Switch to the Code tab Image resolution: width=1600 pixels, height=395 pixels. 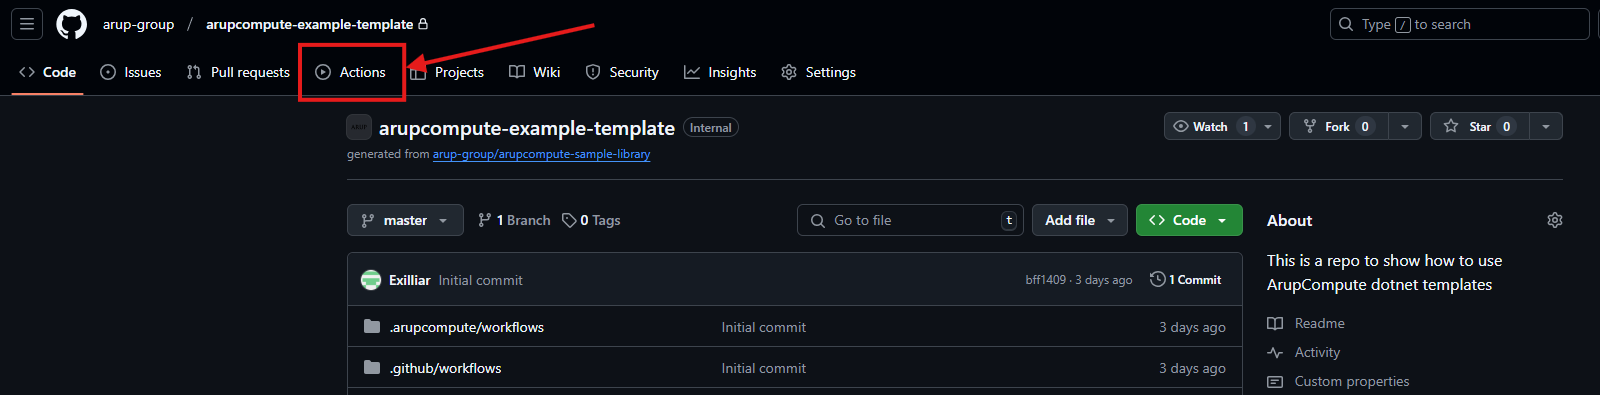(47, 72)
